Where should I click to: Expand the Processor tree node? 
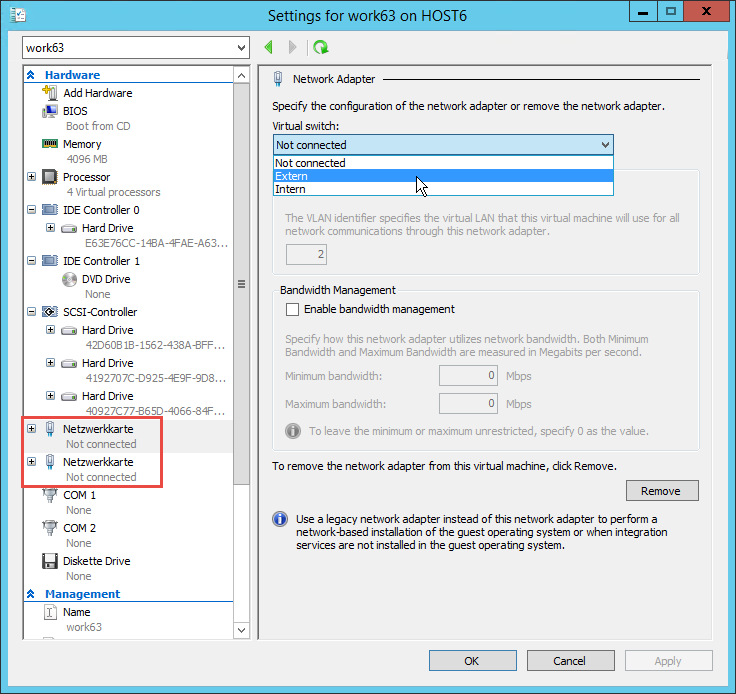pos(31,177)
